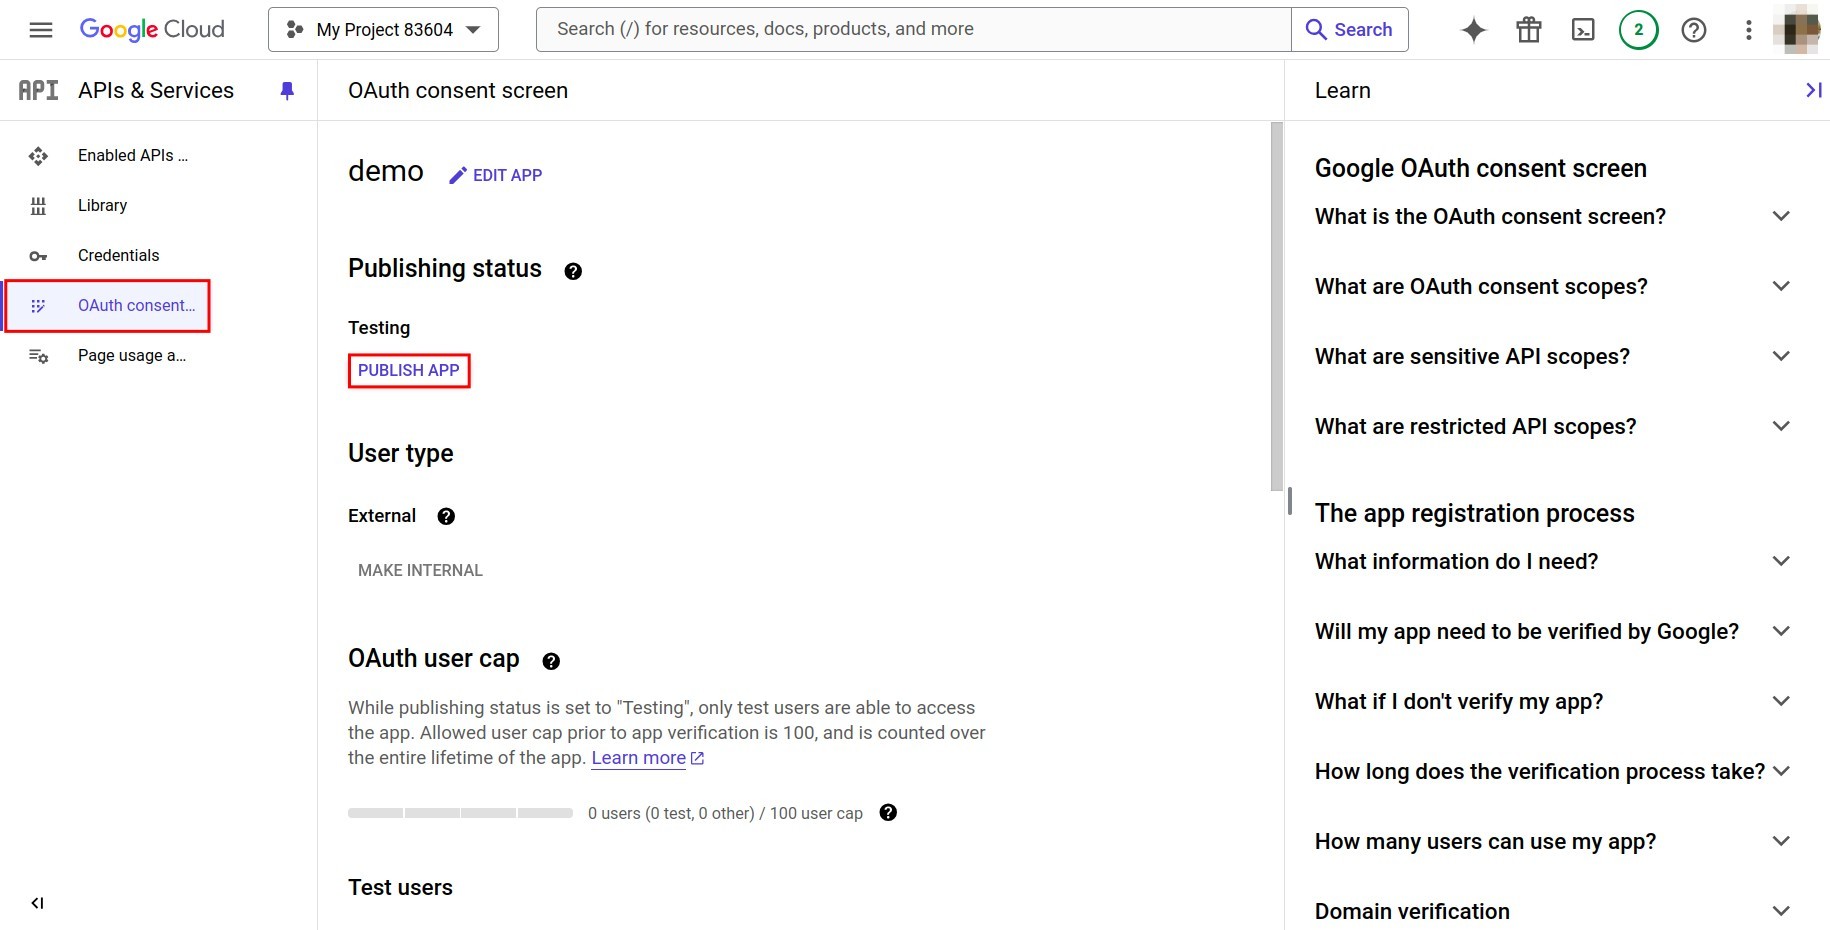Screen dimensions: 1830x930
Task: Collapse the Learn side panel
Action: coord(1812,90)
